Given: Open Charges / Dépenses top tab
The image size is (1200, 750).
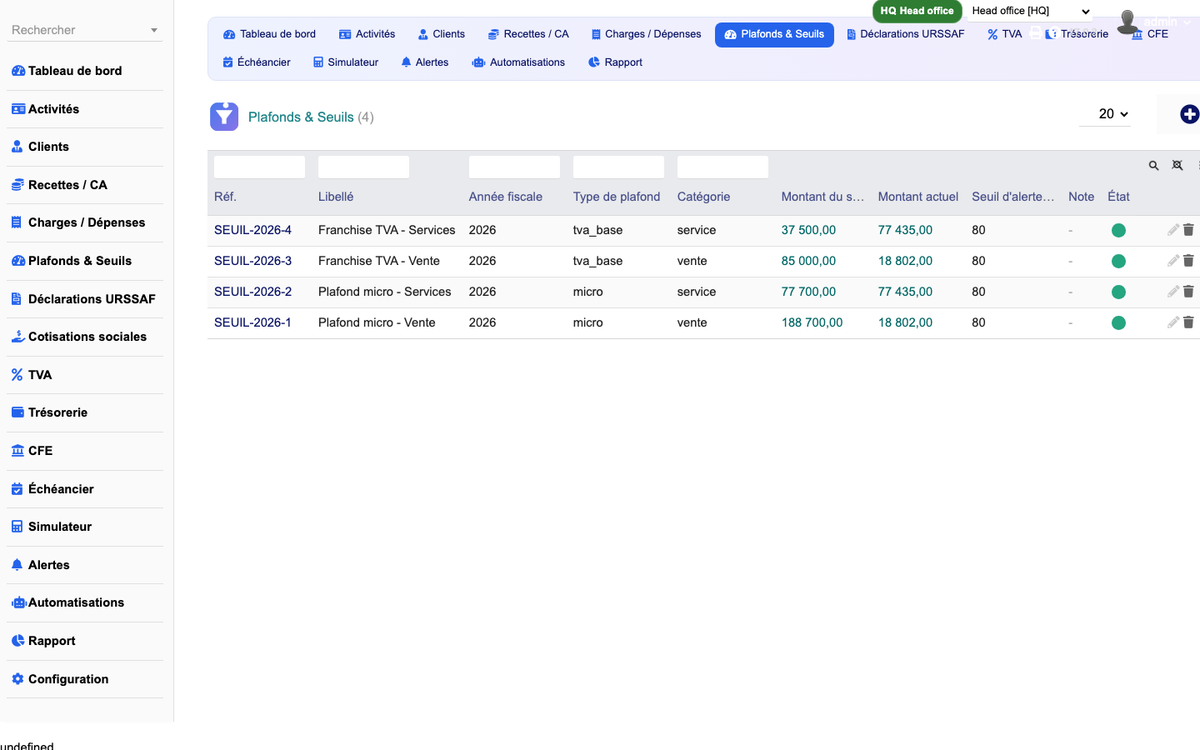Looking at the screenshot, I should (x=645, y=34).
